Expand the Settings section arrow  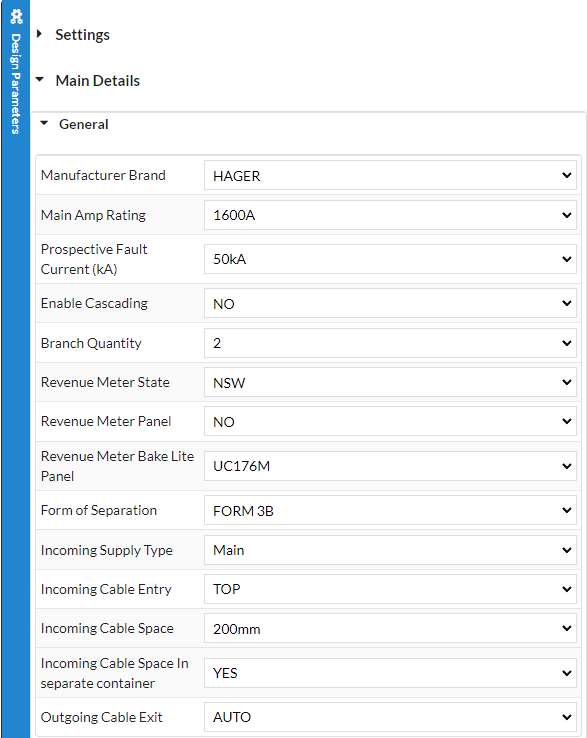[40, 34]
